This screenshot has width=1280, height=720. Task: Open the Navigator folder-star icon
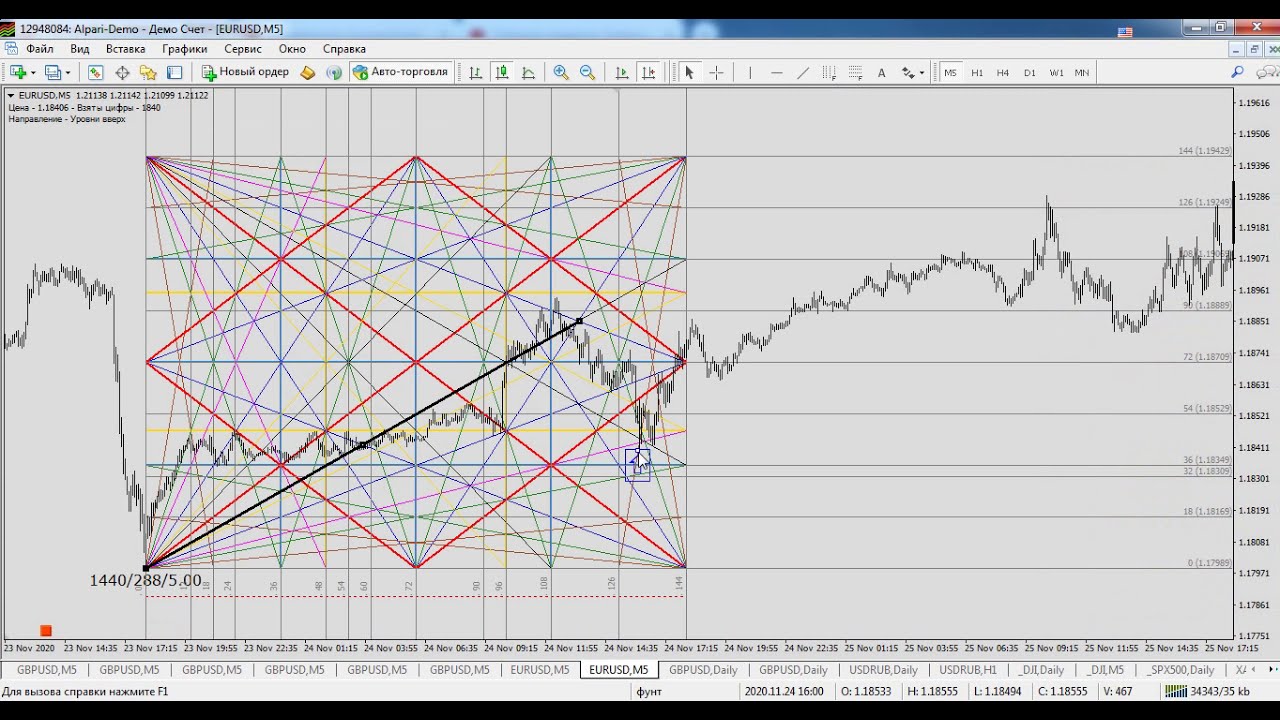pyautogui.click(x=148, y=72)
